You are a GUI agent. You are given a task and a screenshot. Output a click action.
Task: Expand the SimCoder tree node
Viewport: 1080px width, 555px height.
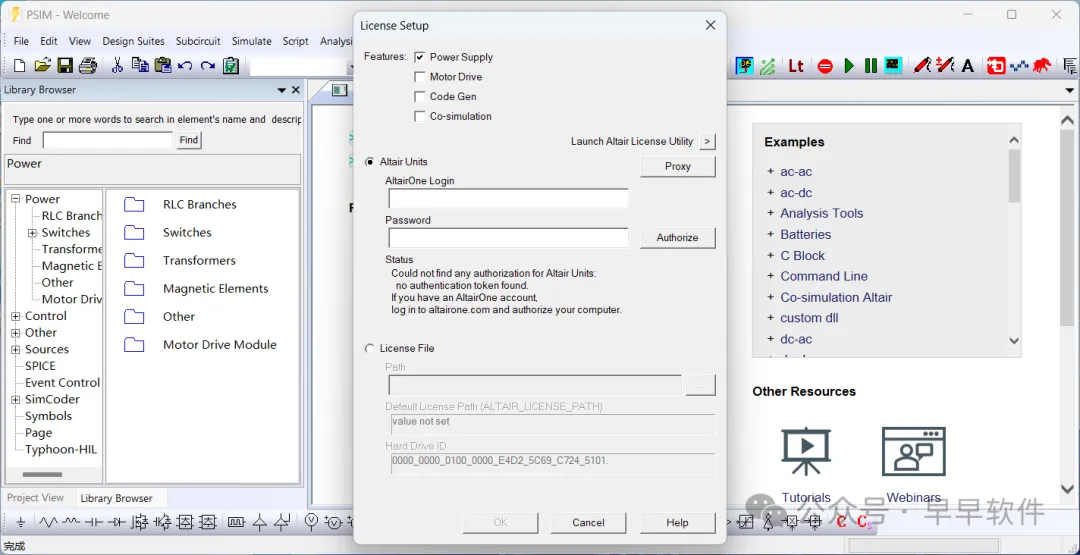click(x=16, y=399)
